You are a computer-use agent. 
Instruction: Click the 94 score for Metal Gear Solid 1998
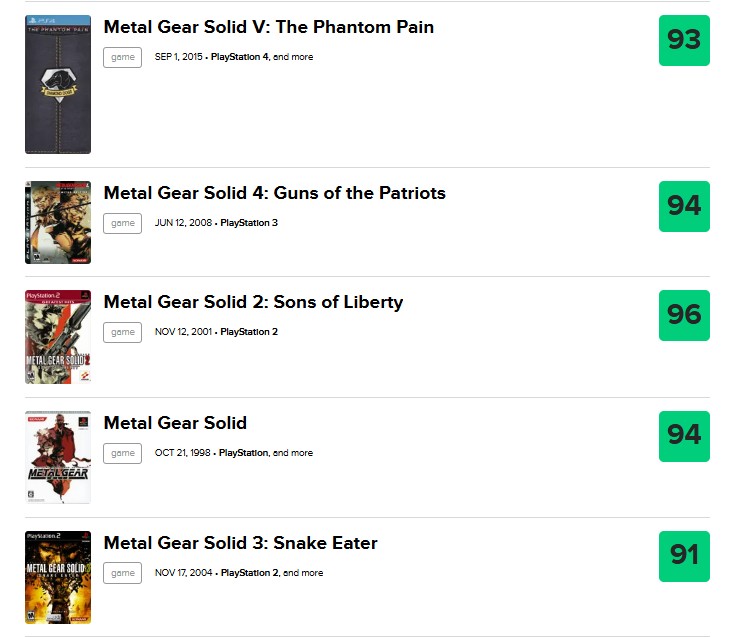(684, 436)
